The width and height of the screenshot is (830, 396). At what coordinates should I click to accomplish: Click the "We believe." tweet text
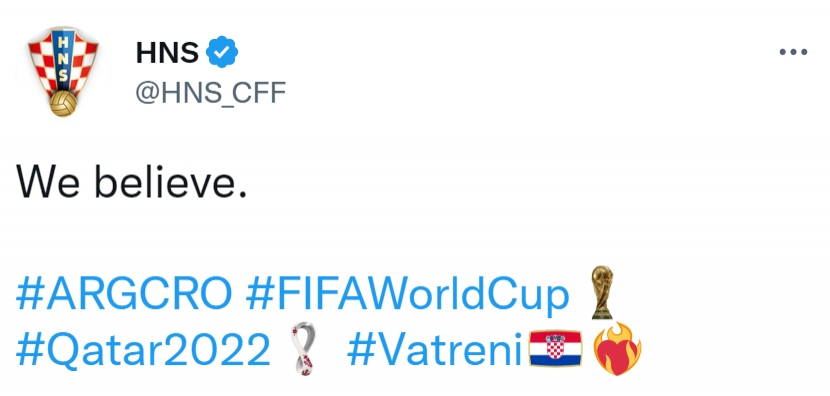(132, 181)
